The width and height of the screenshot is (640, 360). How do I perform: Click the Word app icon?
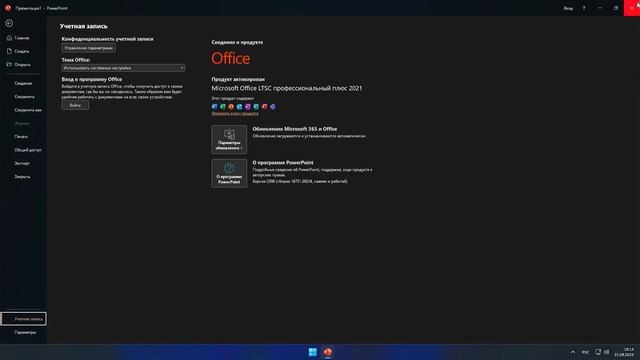215,107
